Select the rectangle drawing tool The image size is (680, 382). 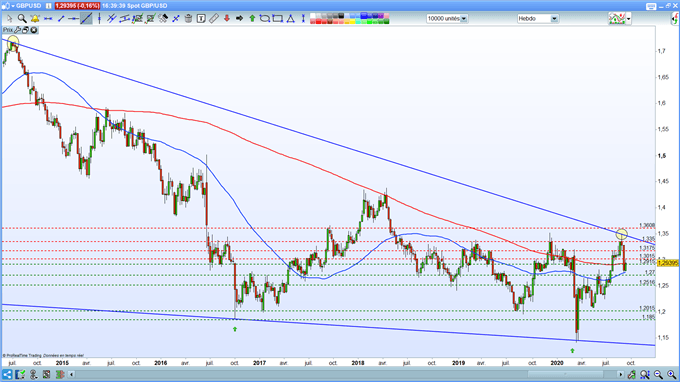278,19
